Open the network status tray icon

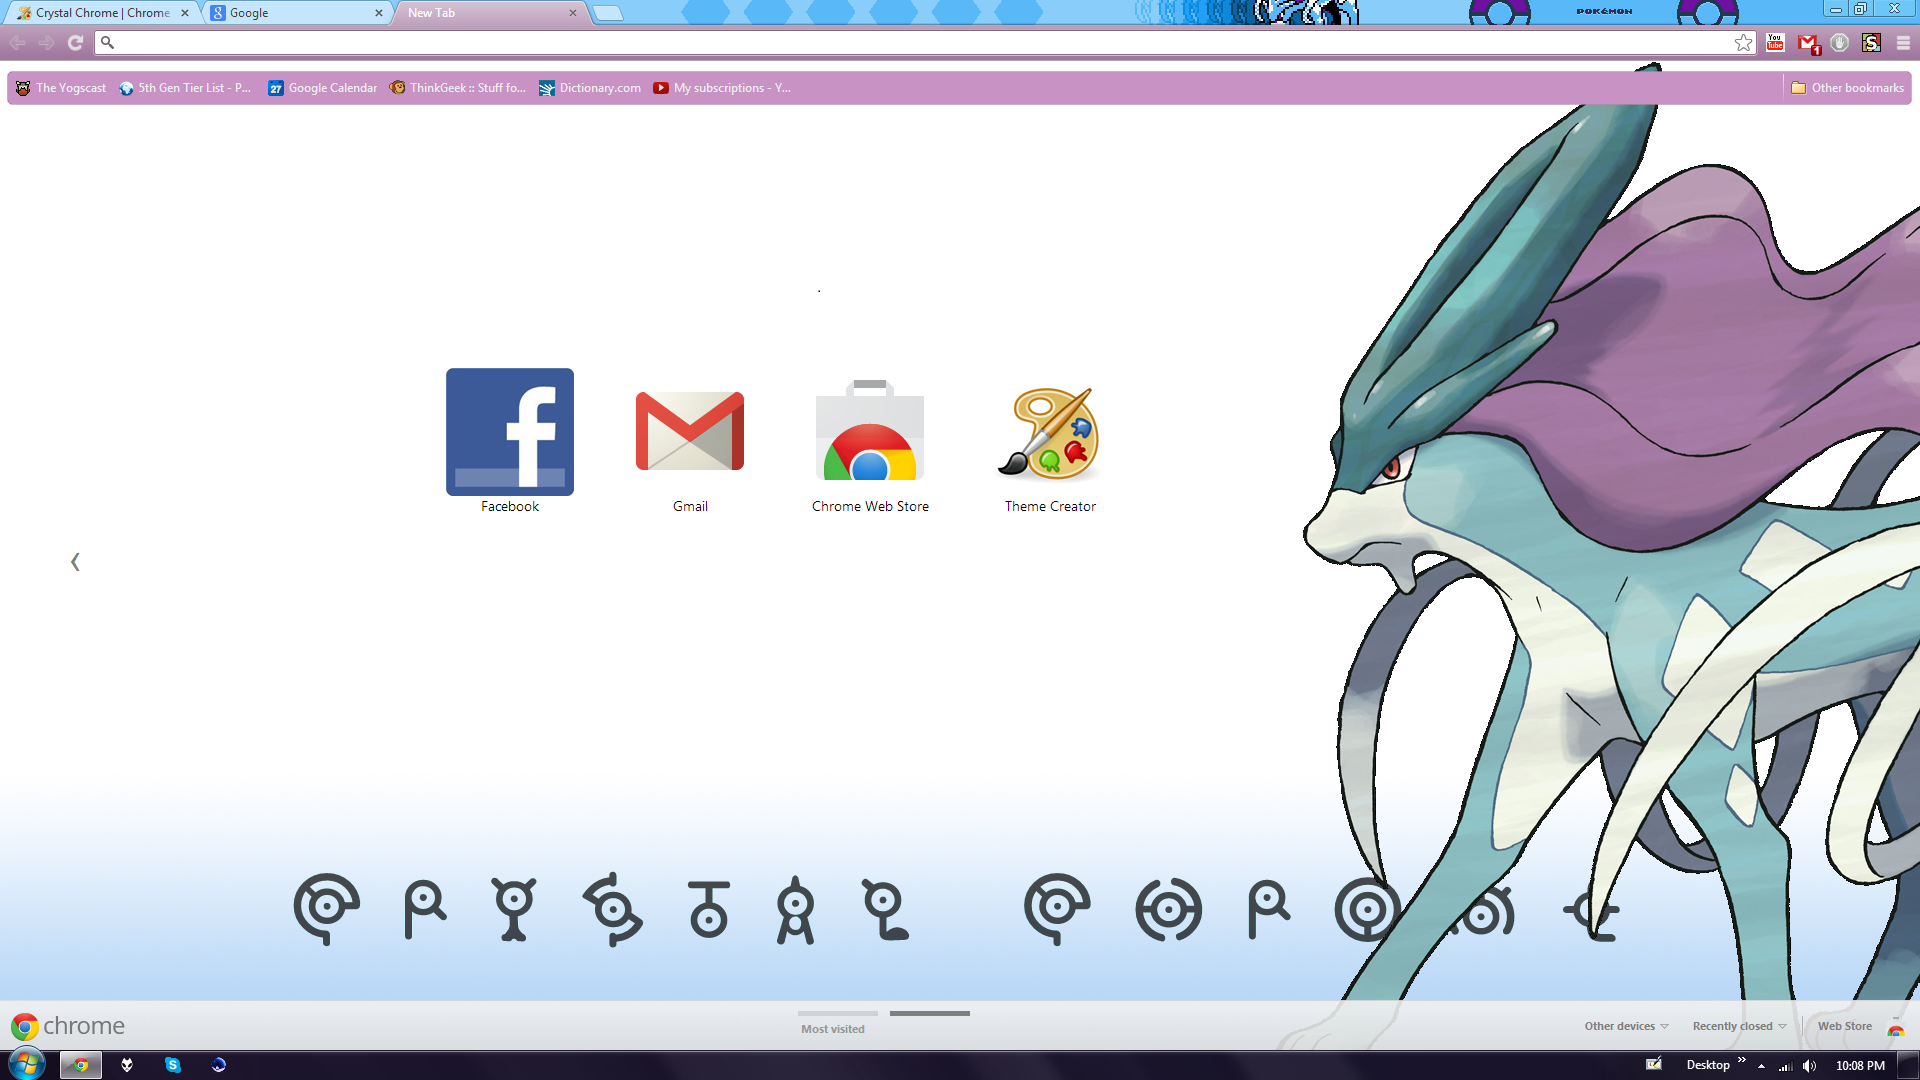point(1785,1066)
